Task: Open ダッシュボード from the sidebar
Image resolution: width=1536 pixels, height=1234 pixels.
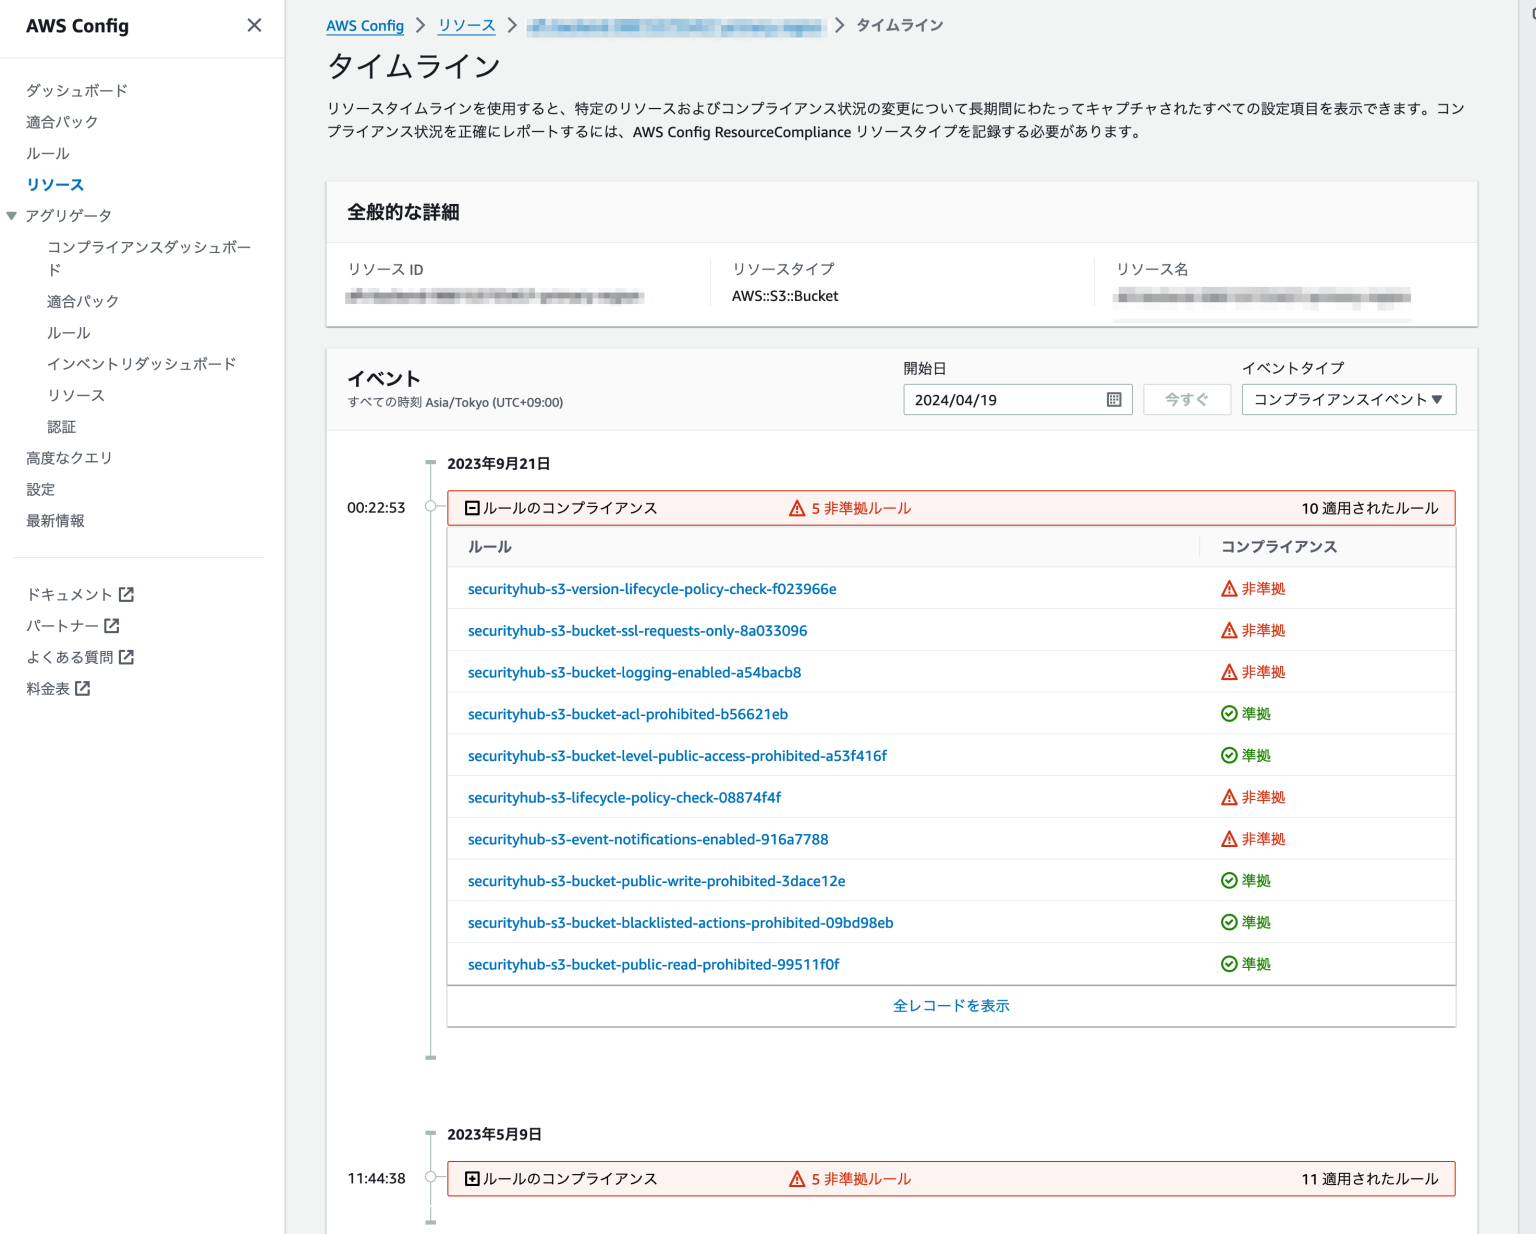Action: tap(76, 90)
